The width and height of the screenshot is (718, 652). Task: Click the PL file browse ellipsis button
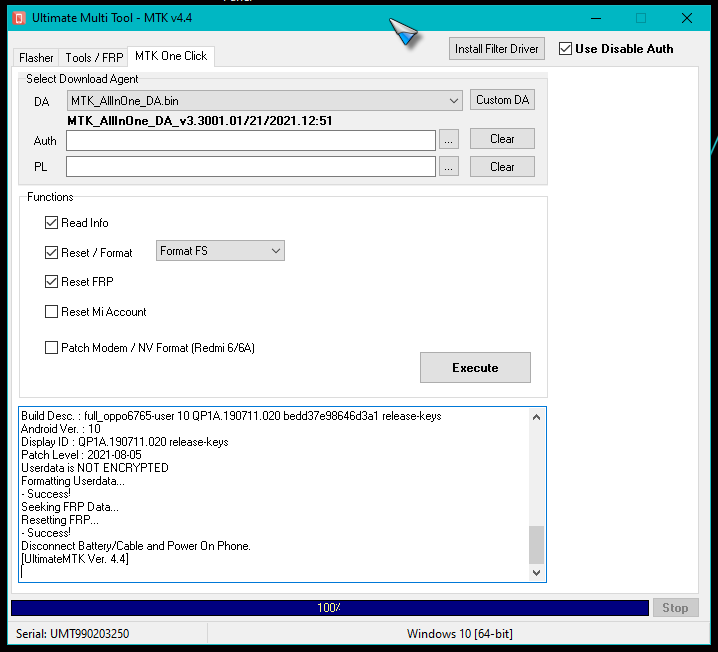[x=449, y=167]
